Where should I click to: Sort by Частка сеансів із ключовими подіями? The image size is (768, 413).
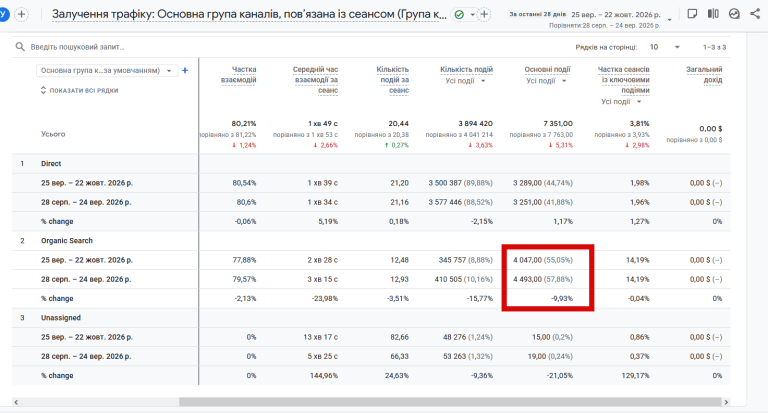click(624, 80)
